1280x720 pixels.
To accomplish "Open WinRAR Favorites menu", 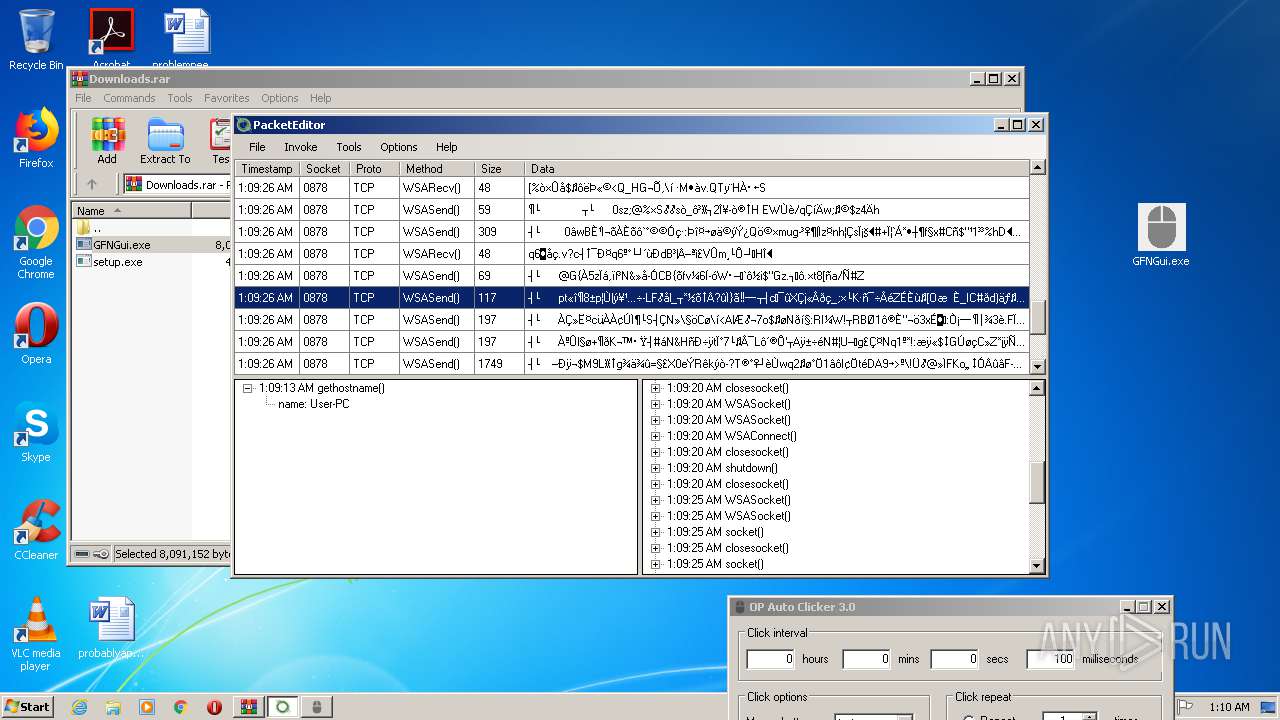I will click(227, 98).
